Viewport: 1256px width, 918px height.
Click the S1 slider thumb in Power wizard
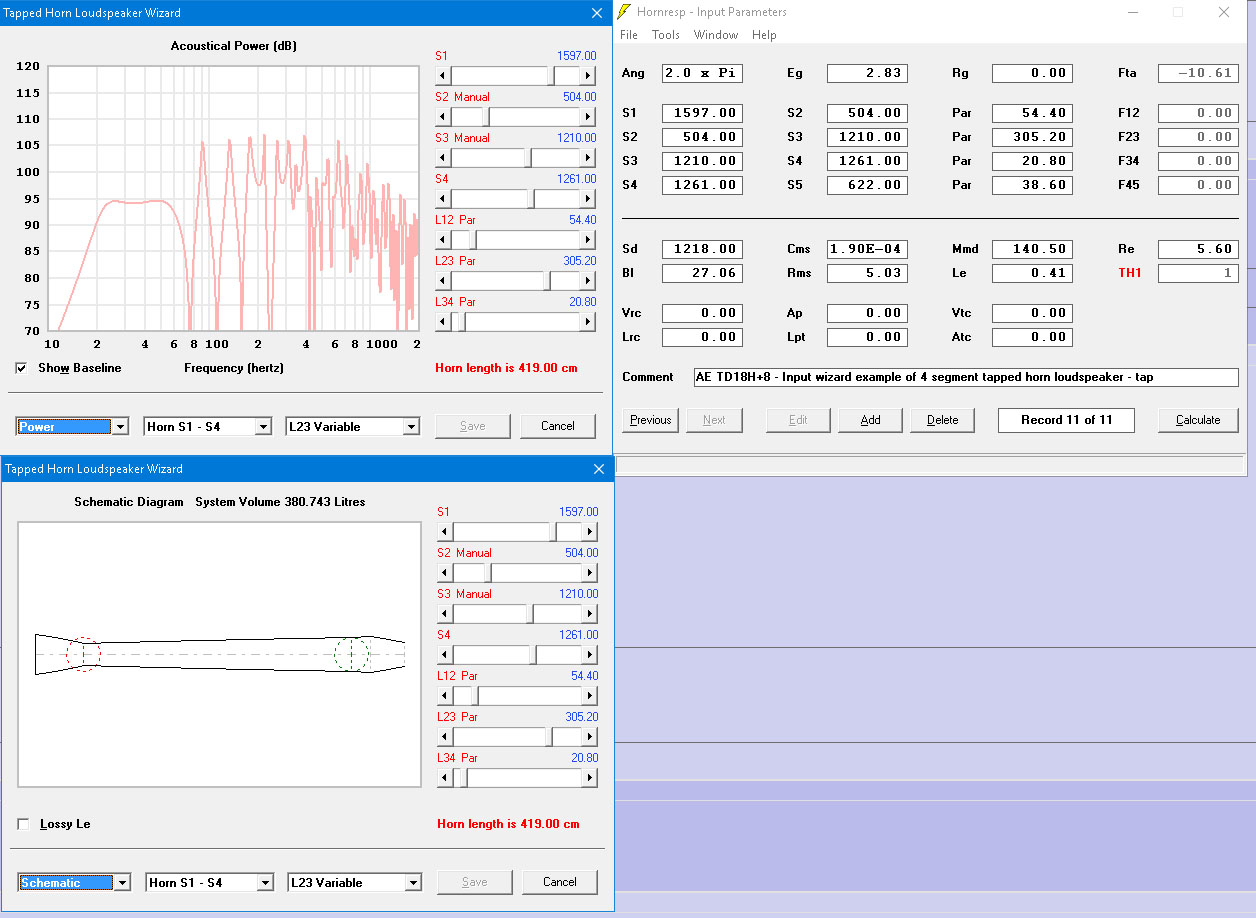[x=552, y=76]
